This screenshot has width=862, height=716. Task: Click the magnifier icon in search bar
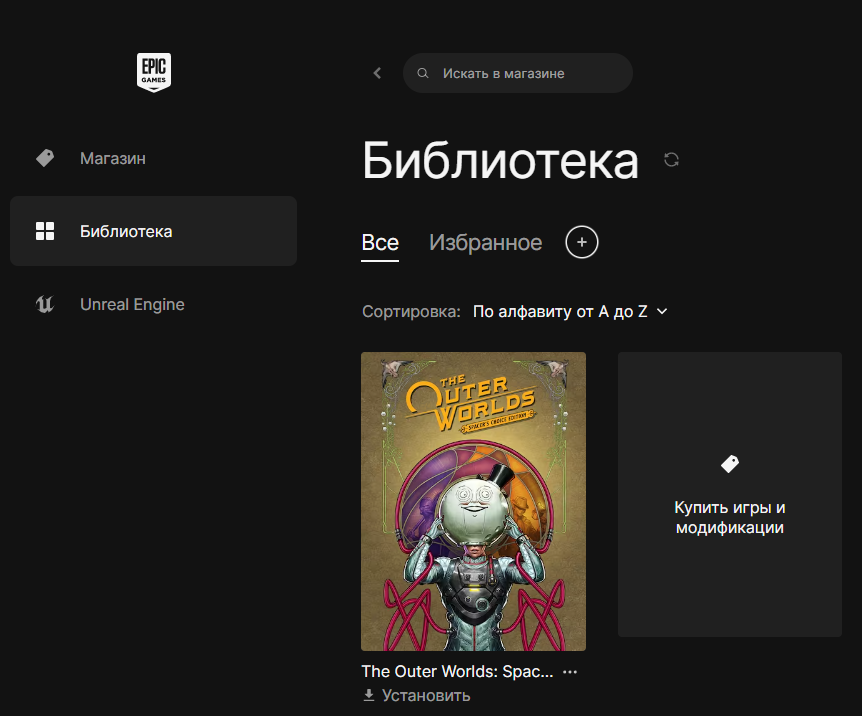[423, 73]
